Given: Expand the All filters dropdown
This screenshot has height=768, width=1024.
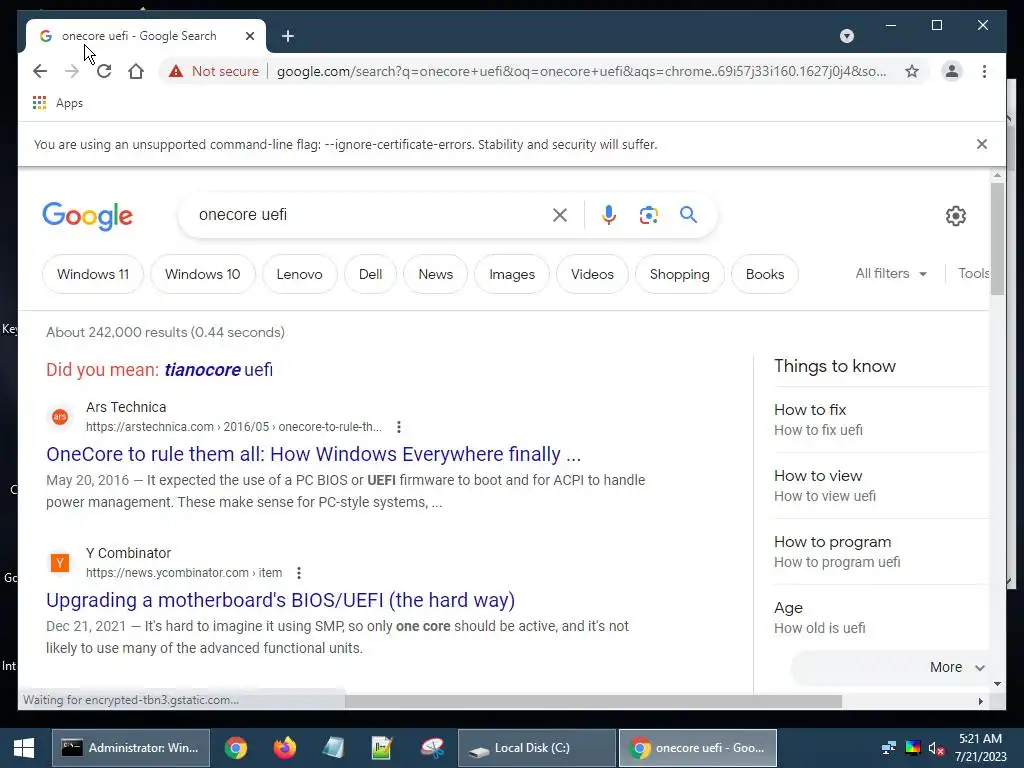Looking at the screenshot, I should (x=891, y=274).
